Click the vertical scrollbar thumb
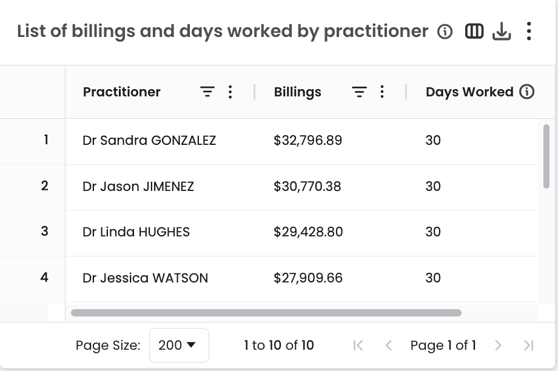This screenshot has width=558, height=371. (x=546, y=156)
